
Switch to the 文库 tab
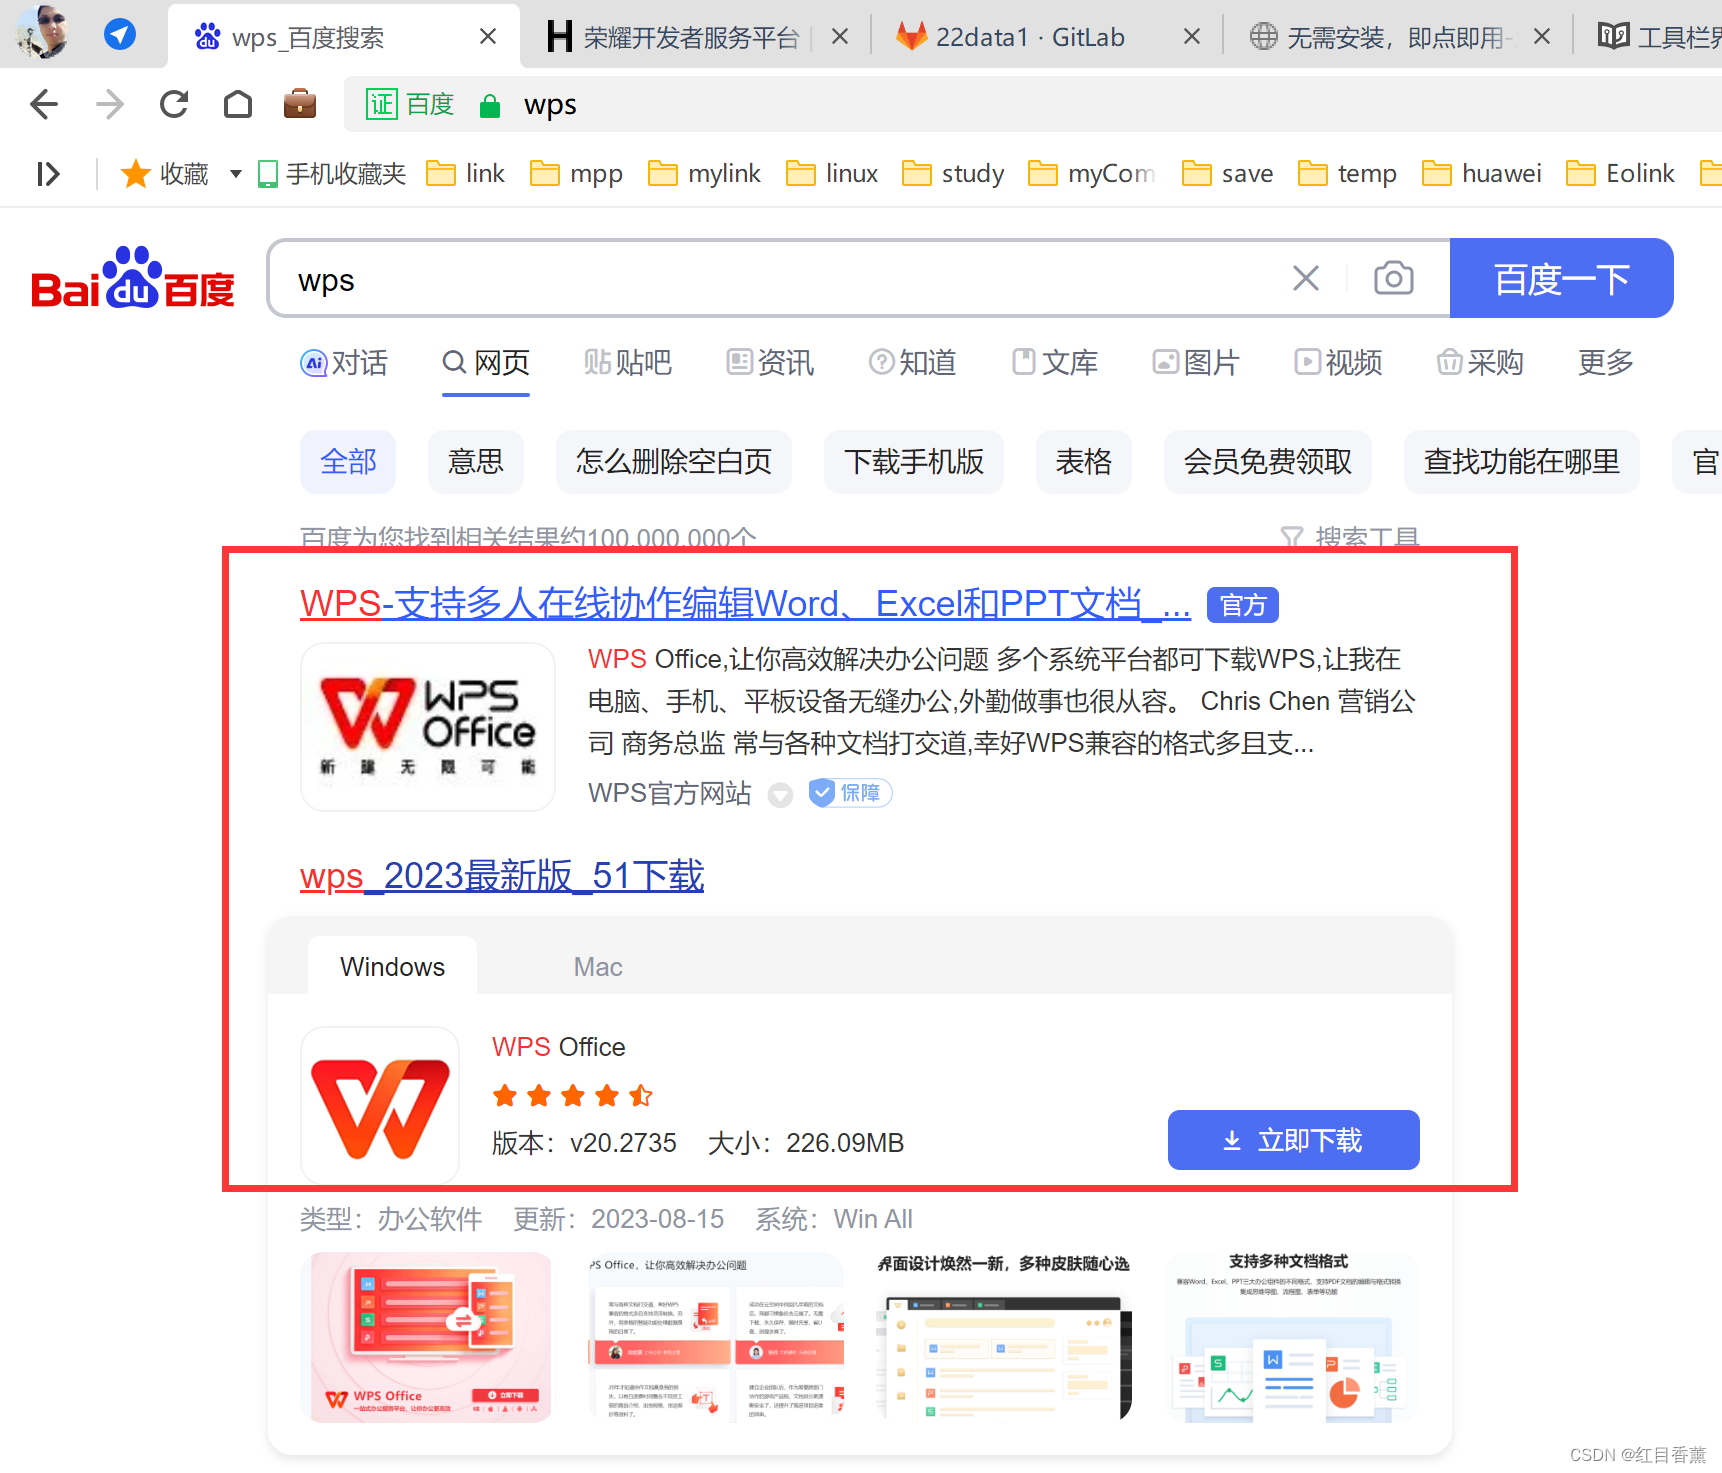tap(1054, 362)
